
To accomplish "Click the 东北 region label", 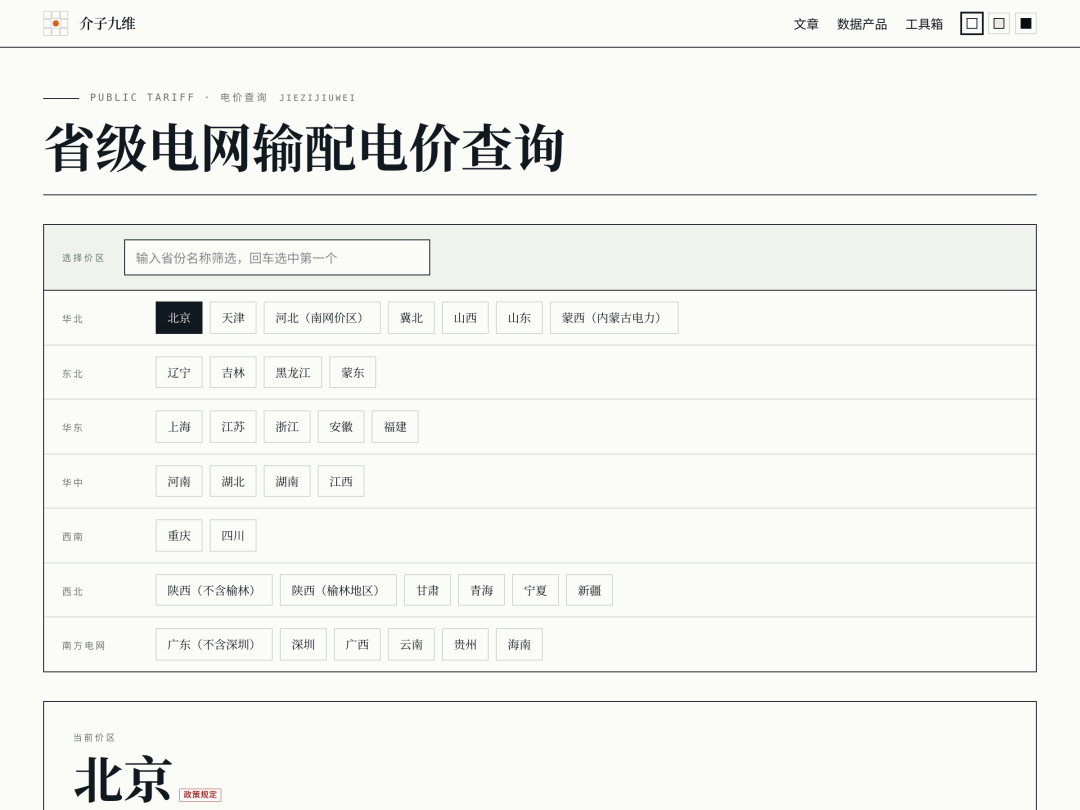I will click(72, 374).
